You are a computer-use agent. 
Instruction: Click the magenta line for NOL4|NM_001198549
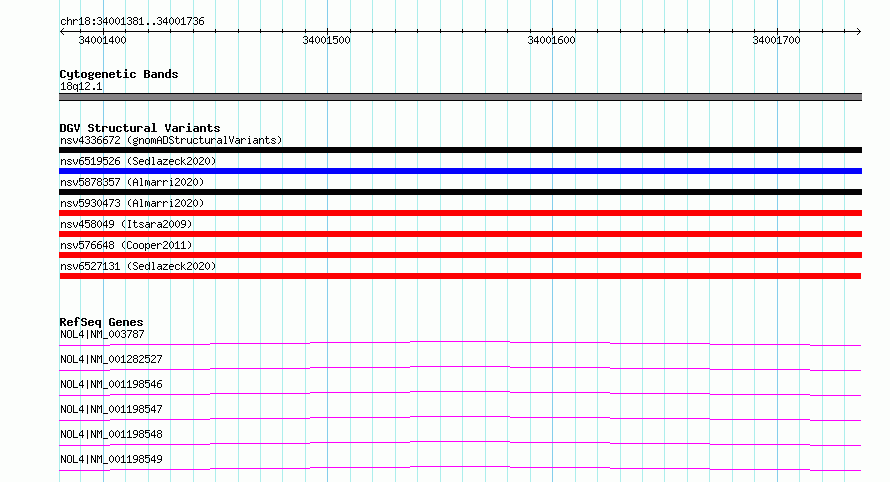(460, 468)
